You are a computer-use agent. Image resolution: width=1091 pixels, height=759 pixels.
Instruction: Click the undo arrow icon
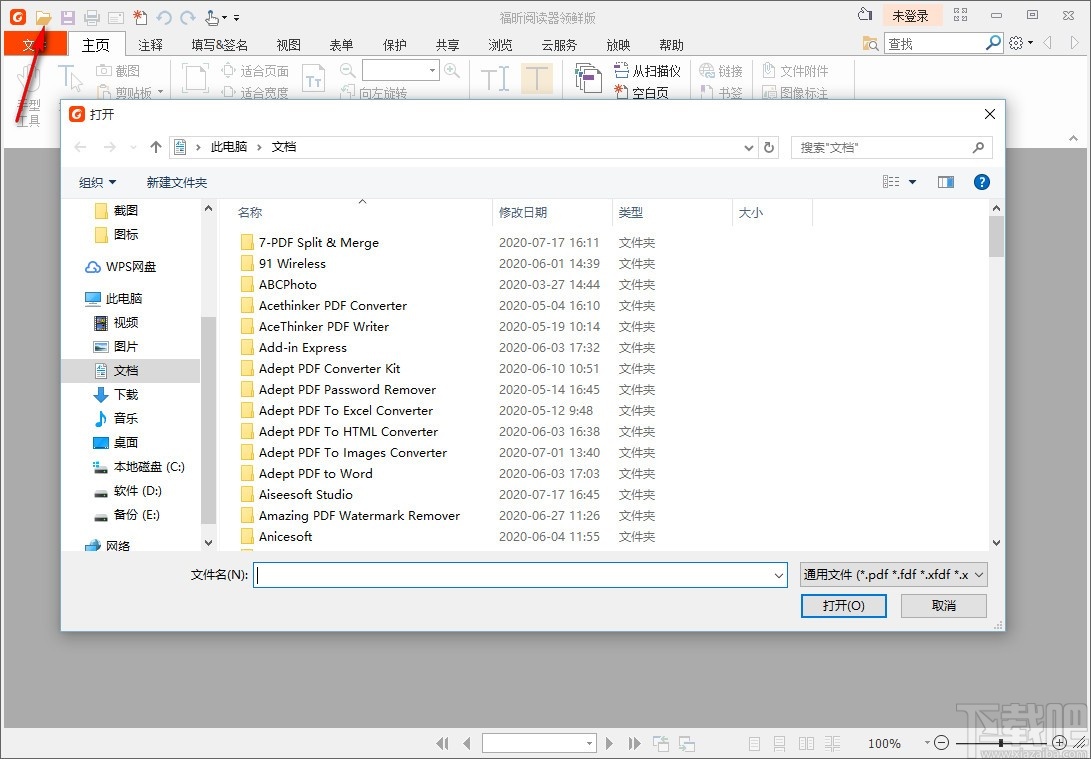163,17
